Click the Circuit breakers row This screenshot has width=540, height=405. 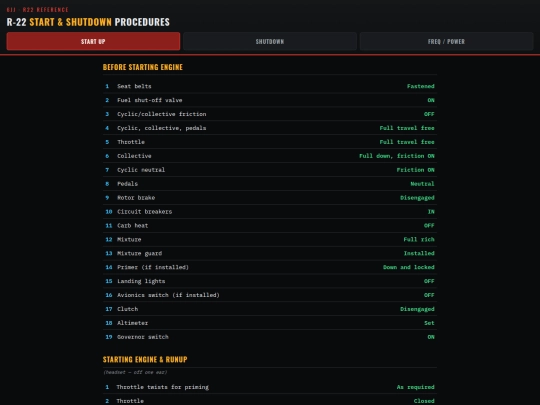coord(270,211)
